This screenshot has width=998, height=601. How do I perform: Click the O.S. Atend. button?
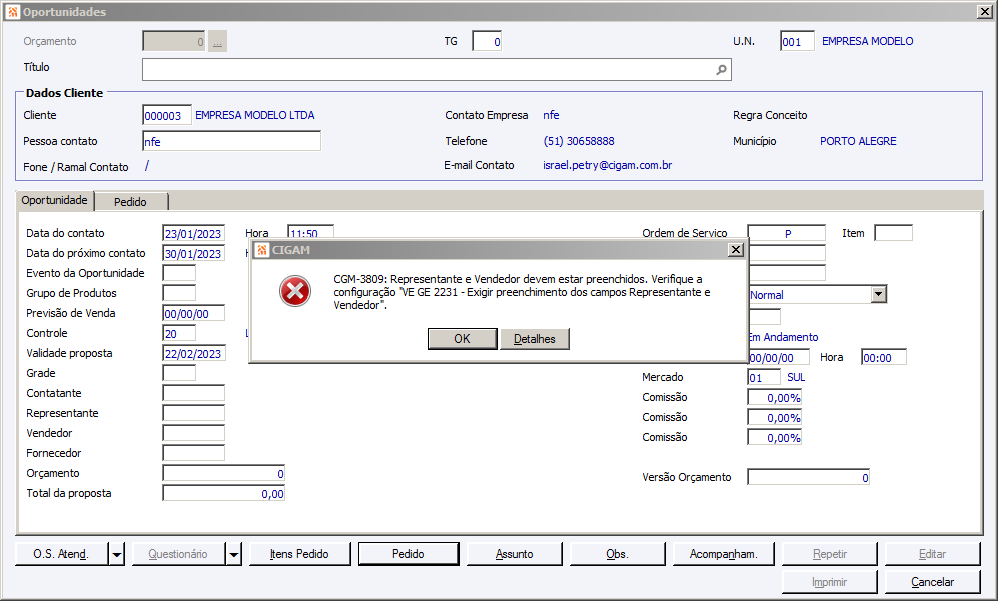click(62, 555)
